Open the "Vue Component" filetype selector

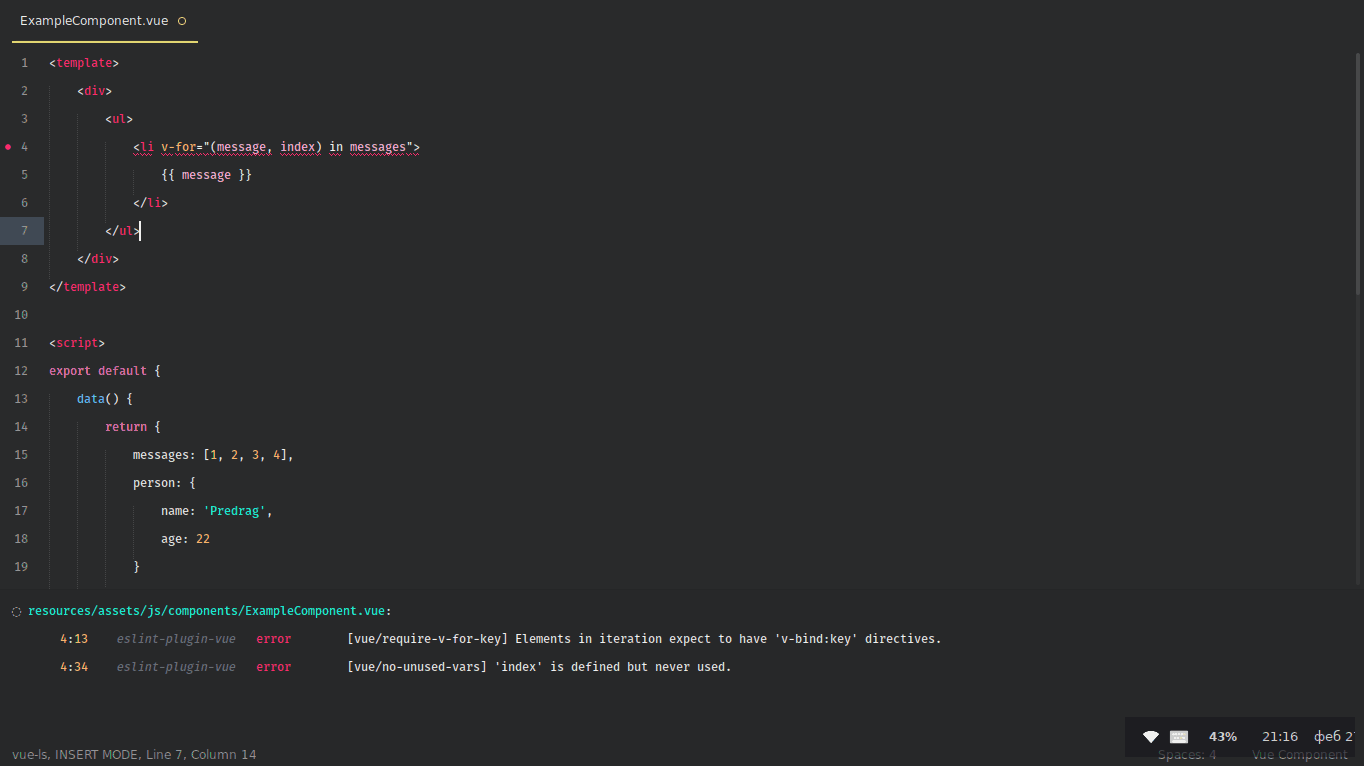pos(1299,754)
